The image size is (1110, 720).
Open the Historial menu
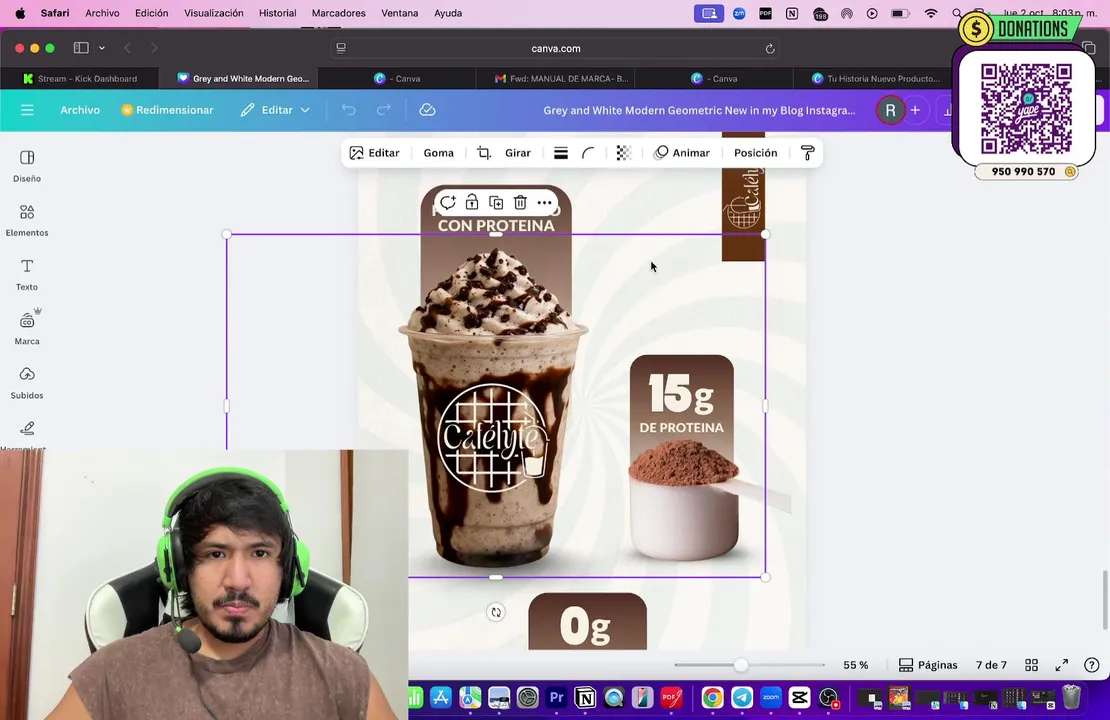coord(278,13)
